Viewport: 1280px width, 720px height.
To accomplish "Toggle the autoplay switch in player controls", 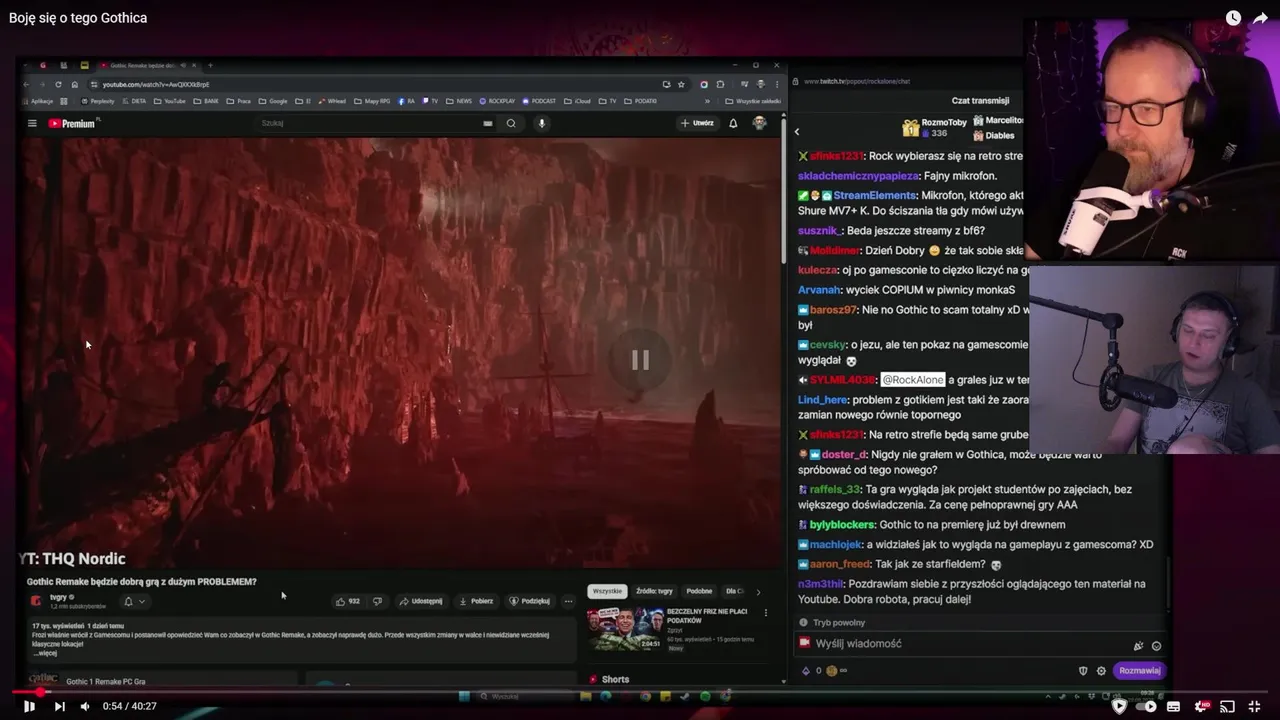I will (1148, 706).
